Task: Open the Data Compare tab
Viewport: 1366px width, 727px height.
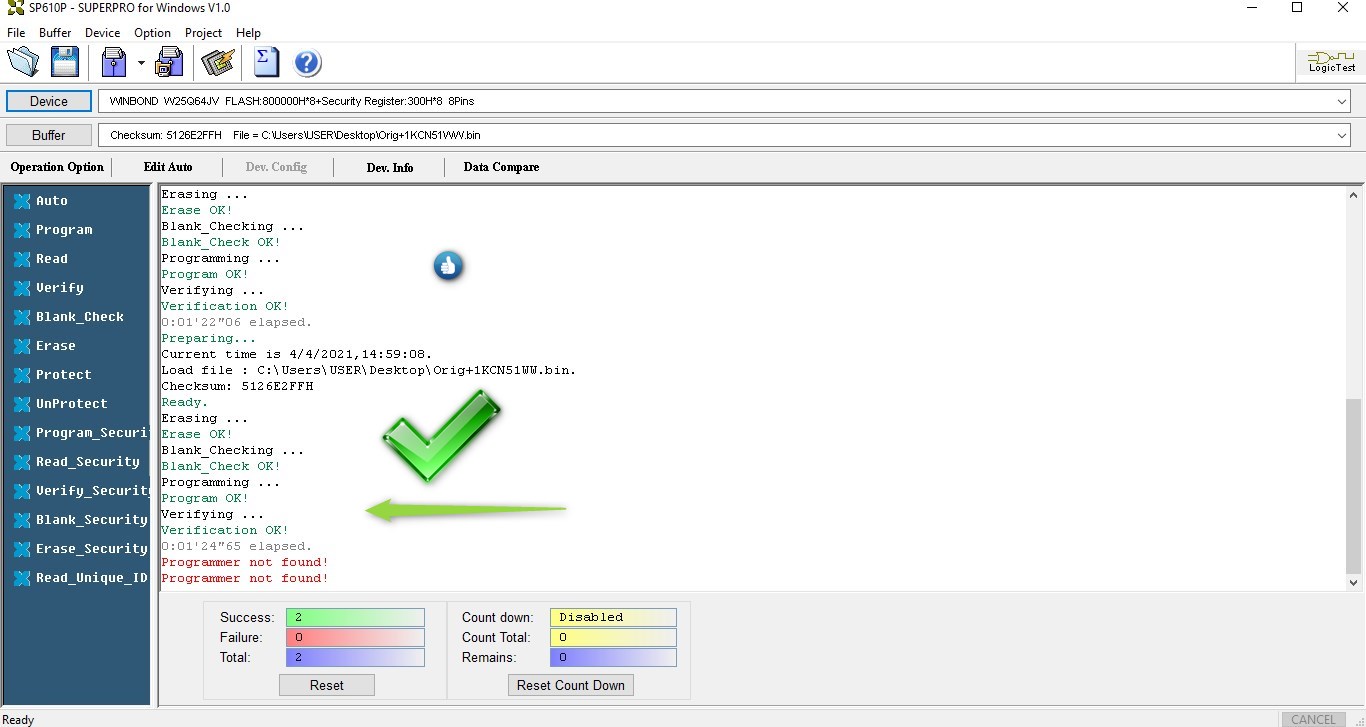Action: coord(501,167)
